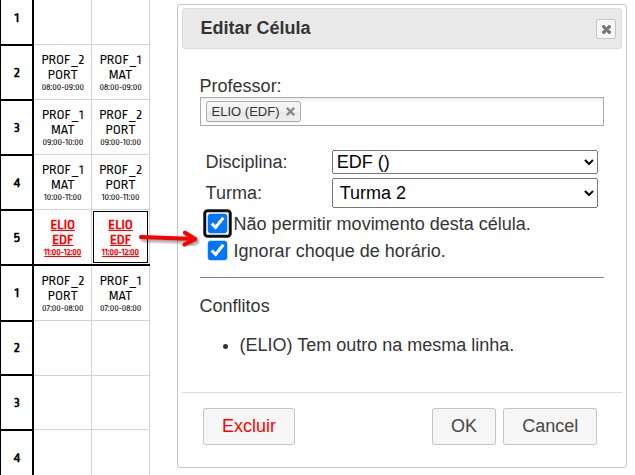Select the first-column ELIO EDF cell in row 5
The image size is (635, 475).
click(62, 238)
